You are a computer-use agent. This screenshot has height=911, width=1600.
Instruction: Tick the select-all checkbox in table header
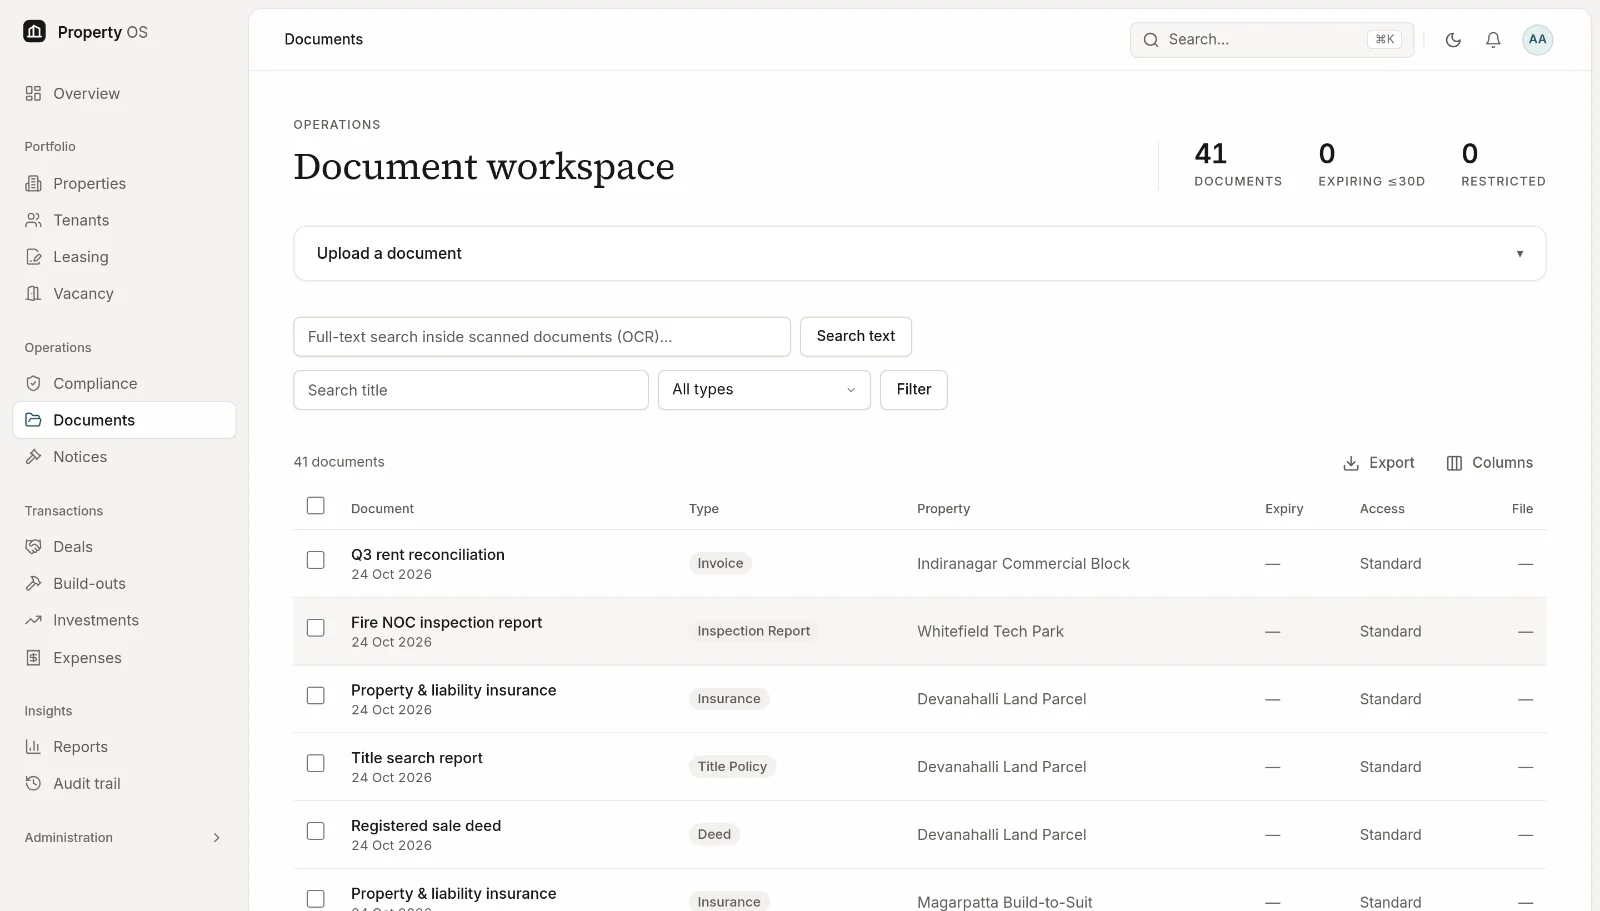click(x=315, y=506)
